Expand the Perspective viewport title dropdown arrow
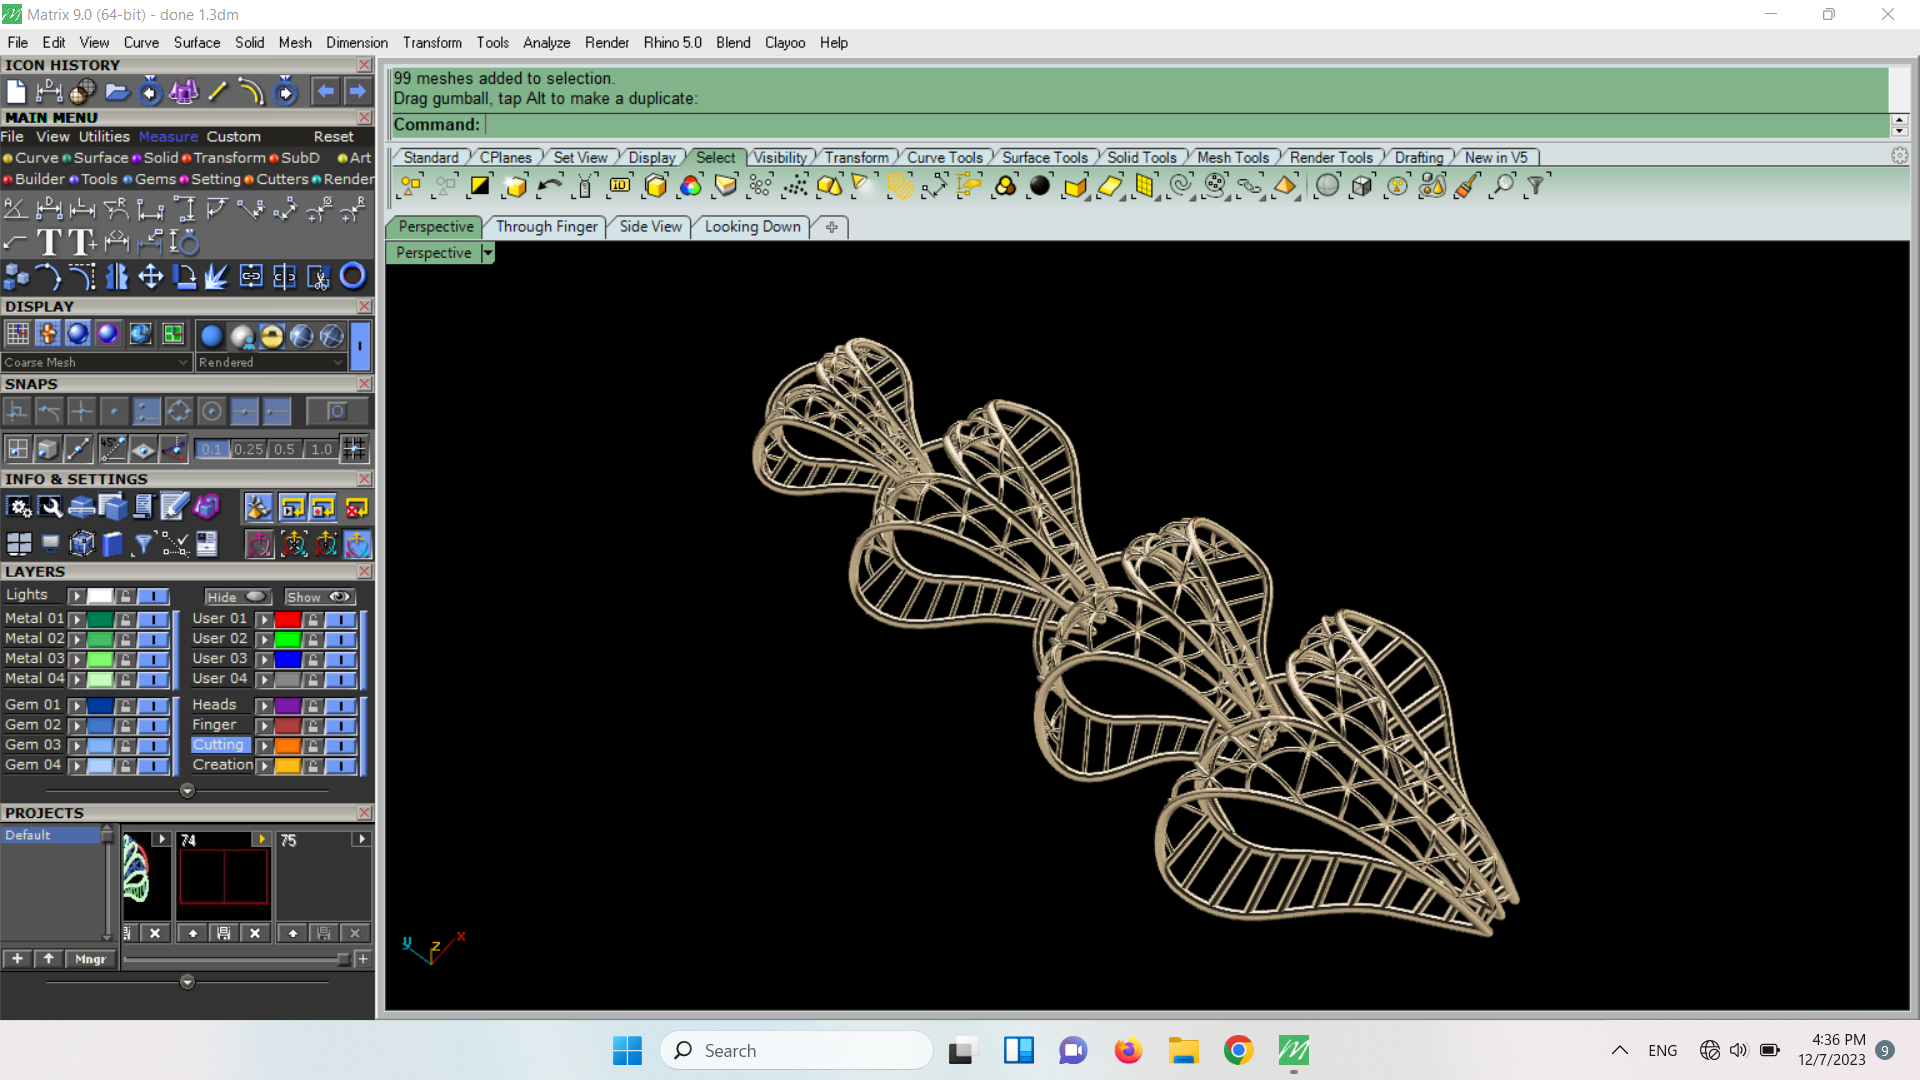This screenshot has width=1920, height=1080. 488,253
